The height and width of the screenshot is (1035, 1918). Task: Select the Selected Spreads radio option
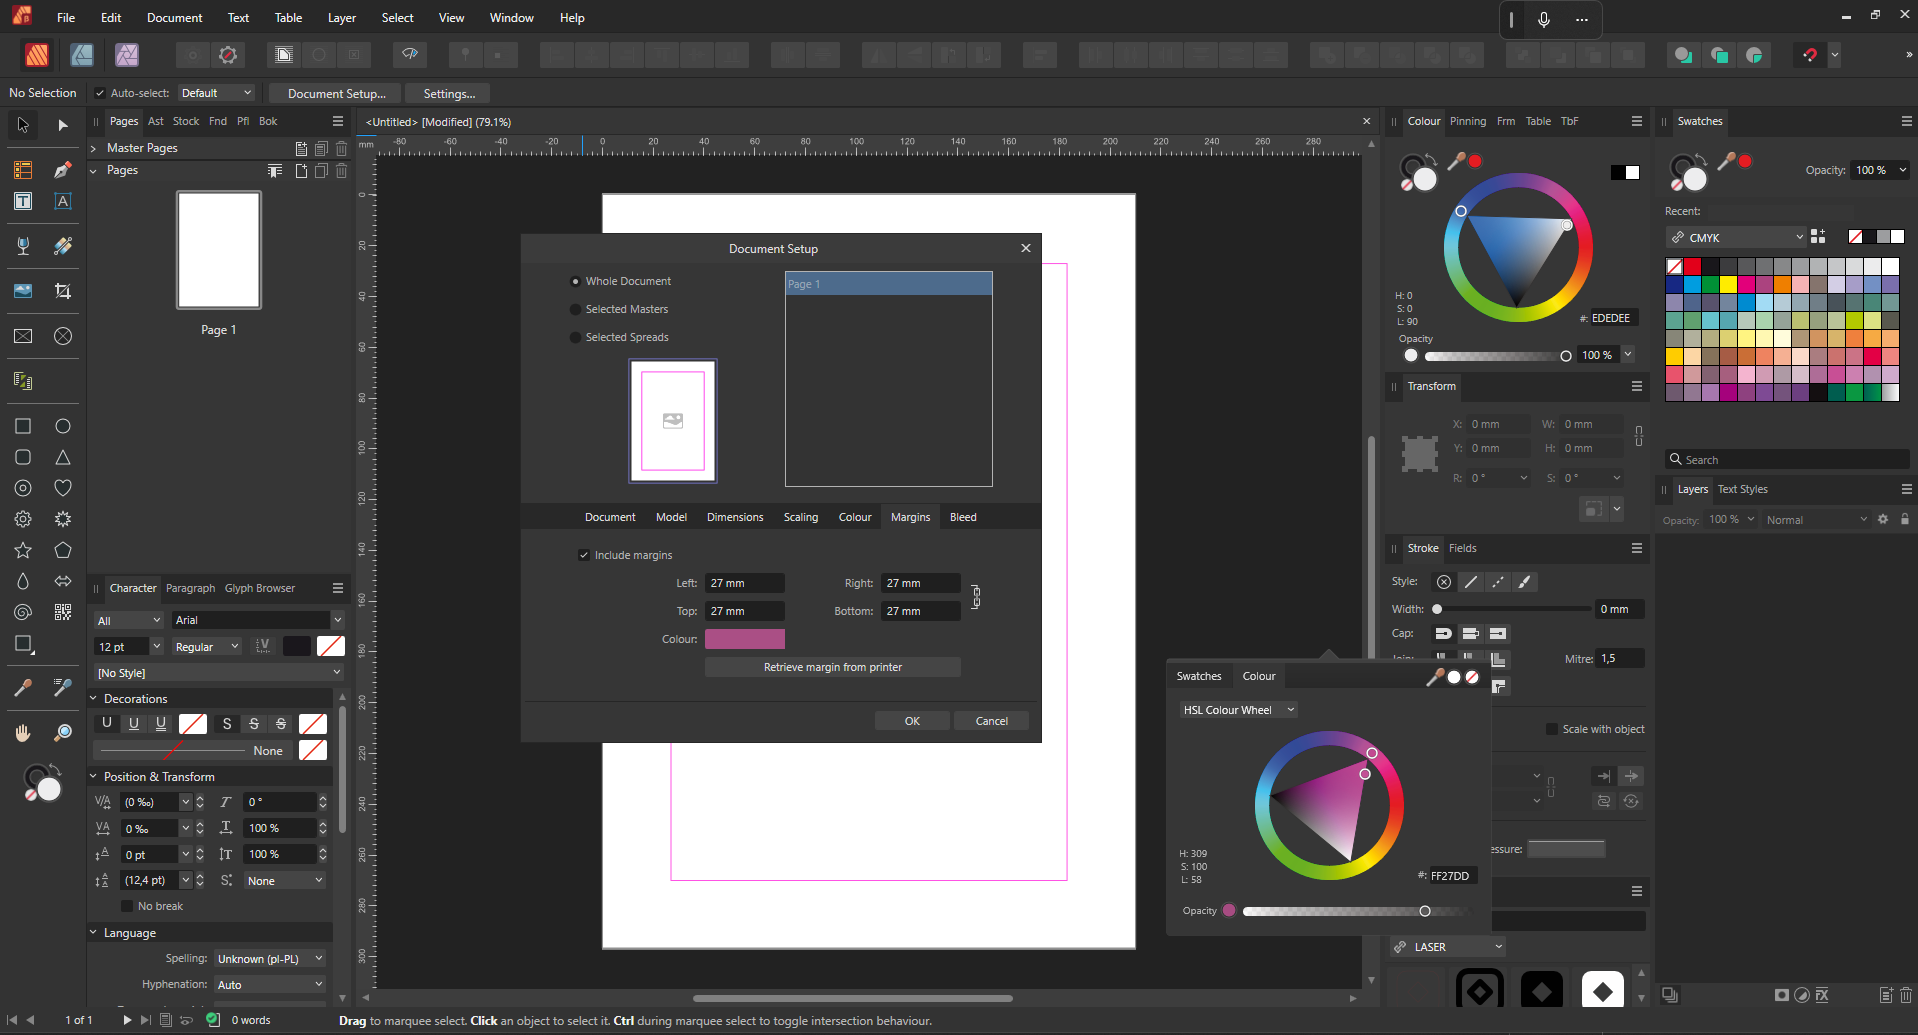pos(575,338)
